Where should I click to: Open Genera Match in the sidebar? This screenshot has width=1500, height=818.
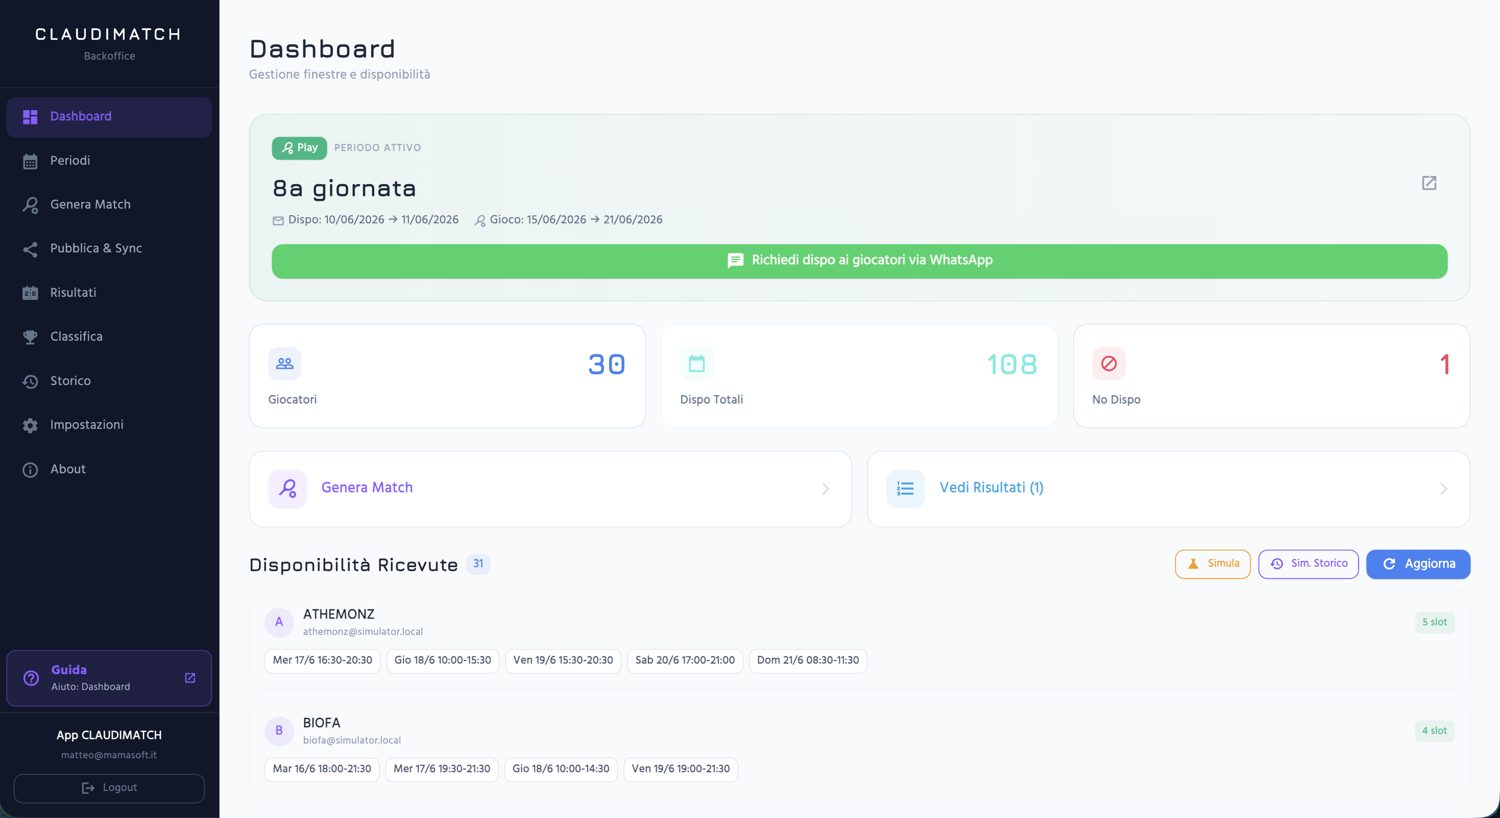click(109, 205)
